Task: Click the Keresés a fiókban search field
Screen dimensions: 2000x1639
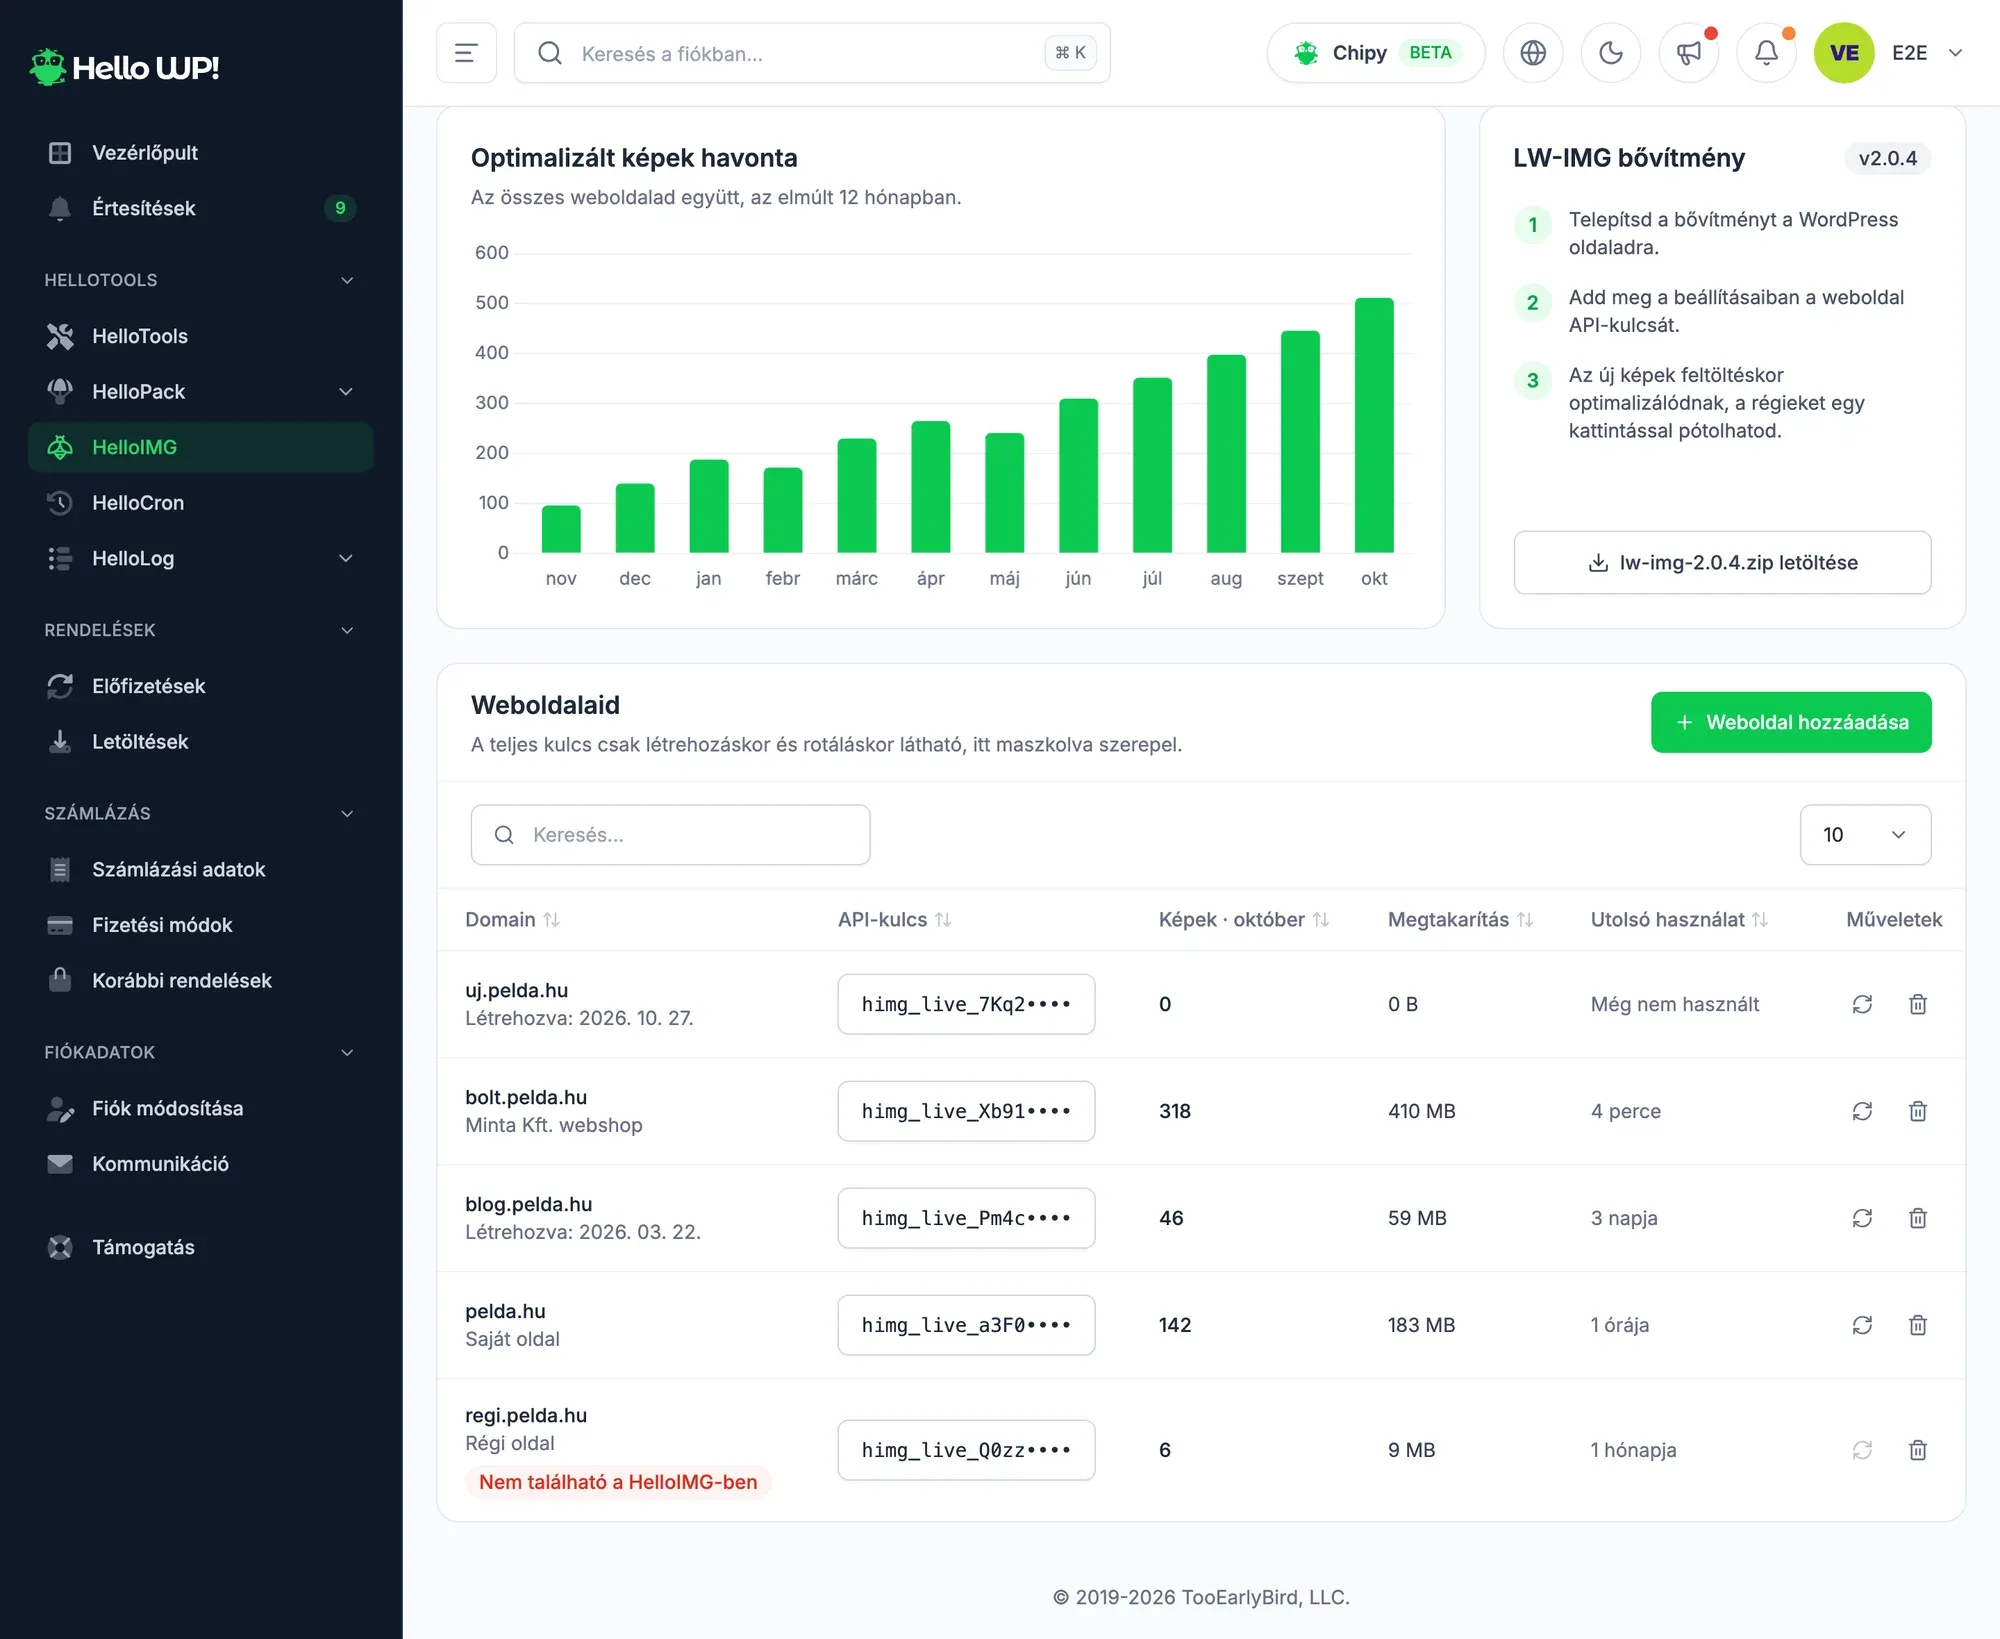Action: [812, 53]
